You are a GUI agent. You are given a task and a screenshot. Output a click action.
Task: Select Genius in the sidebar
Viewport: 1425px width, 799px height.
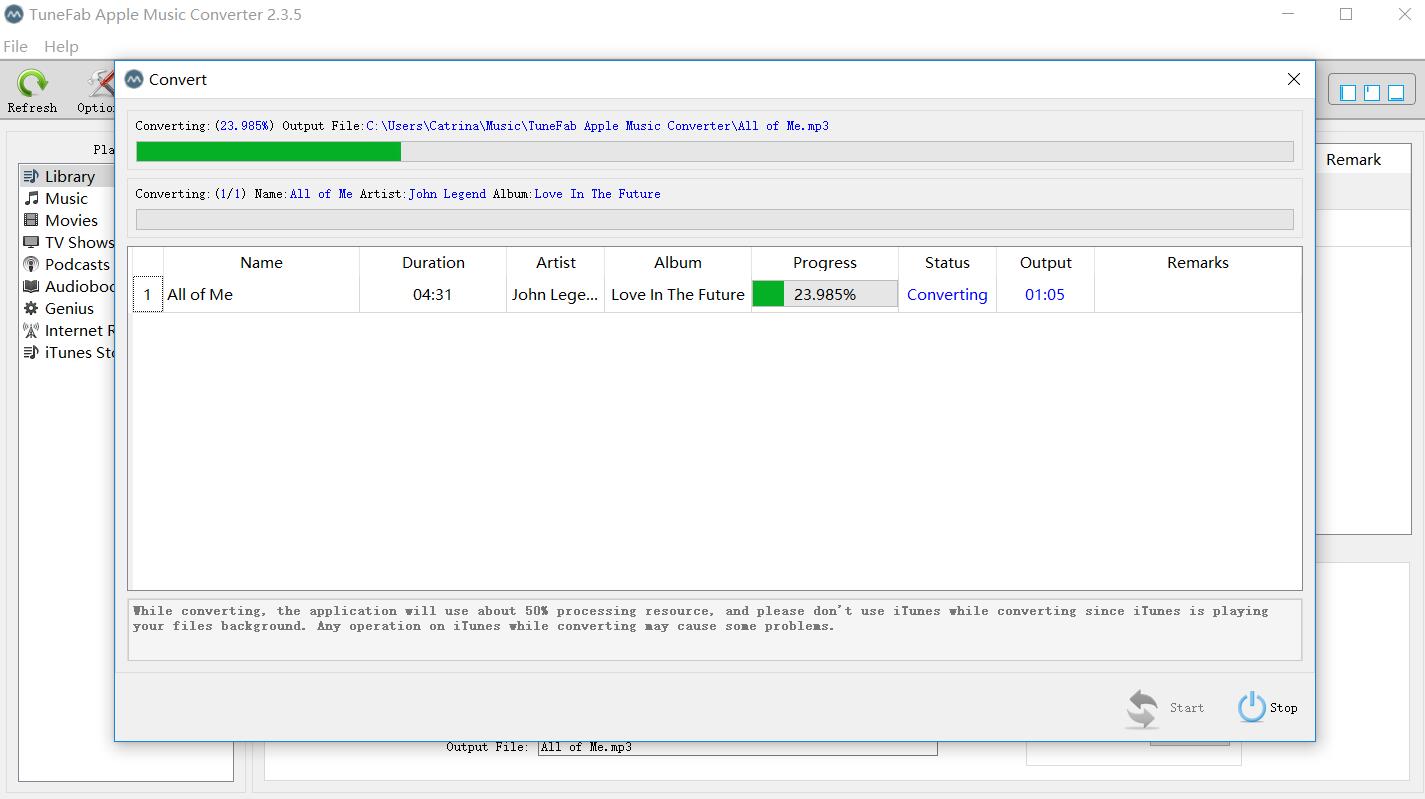coord(66,308)
